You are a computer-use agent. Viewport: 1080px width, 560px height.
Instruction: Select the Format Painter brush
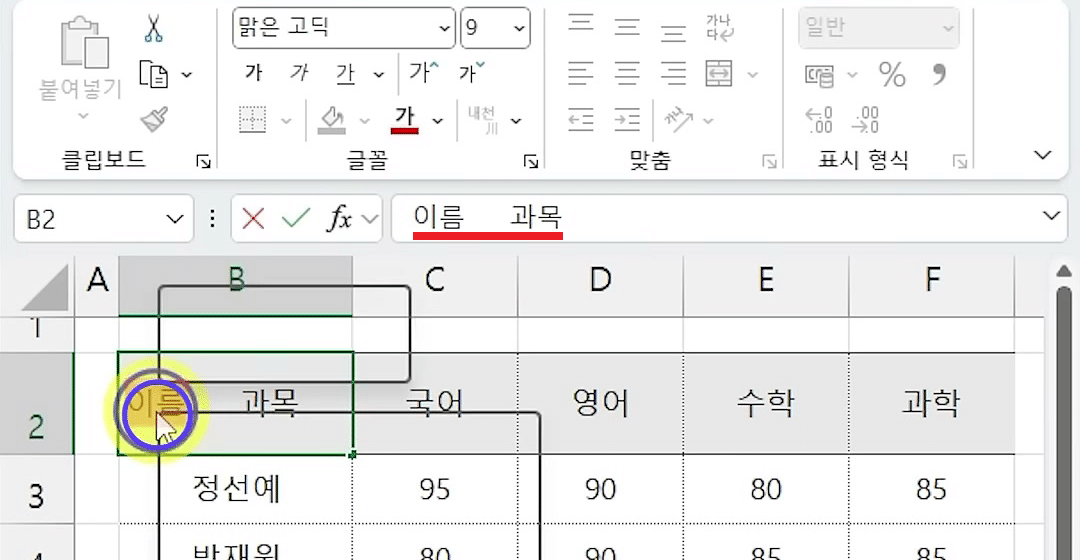click(x=154, y=119)
